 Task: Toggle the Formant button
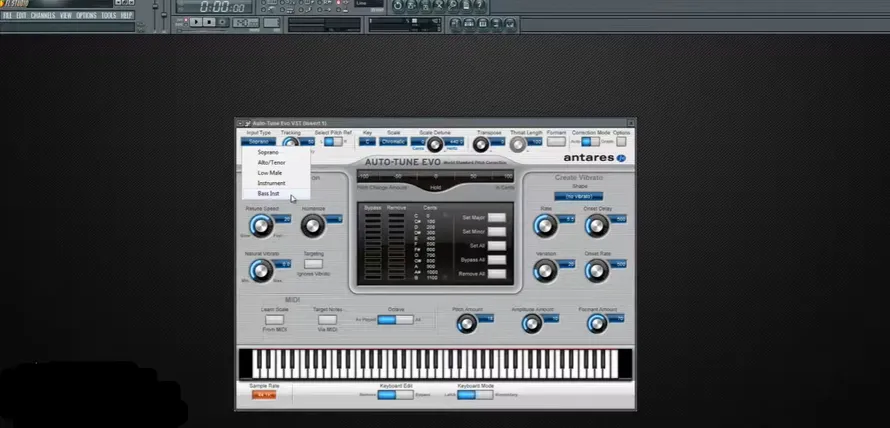(x=556, y=141)
